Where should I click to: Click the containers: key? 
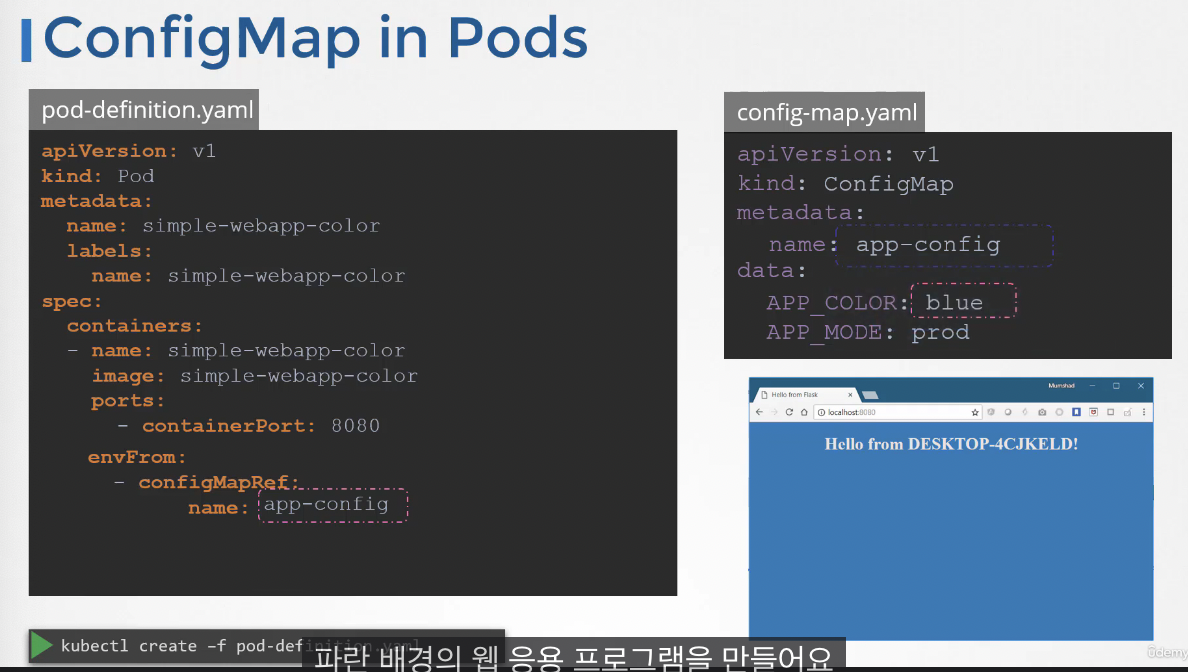[135, 326]
